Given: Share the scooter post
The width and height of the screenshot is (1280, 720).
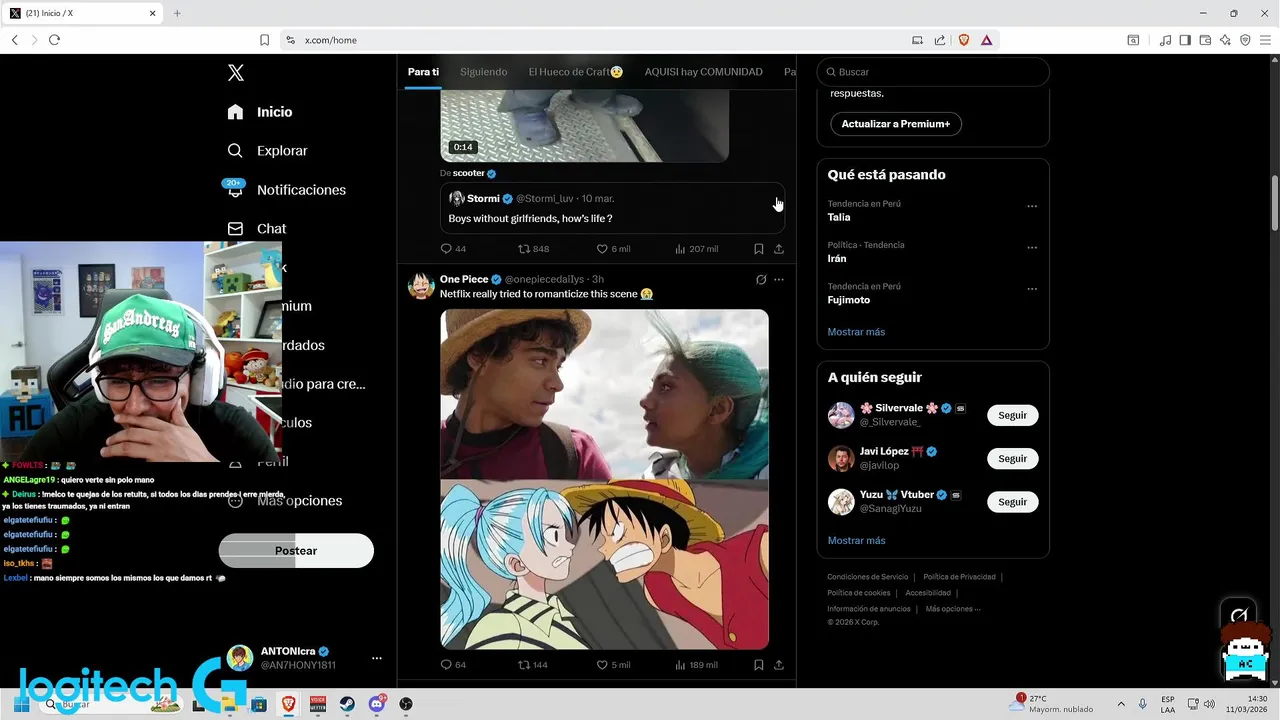Looking at the screenshot, I should pyautogui.click(x=779, y=249).
